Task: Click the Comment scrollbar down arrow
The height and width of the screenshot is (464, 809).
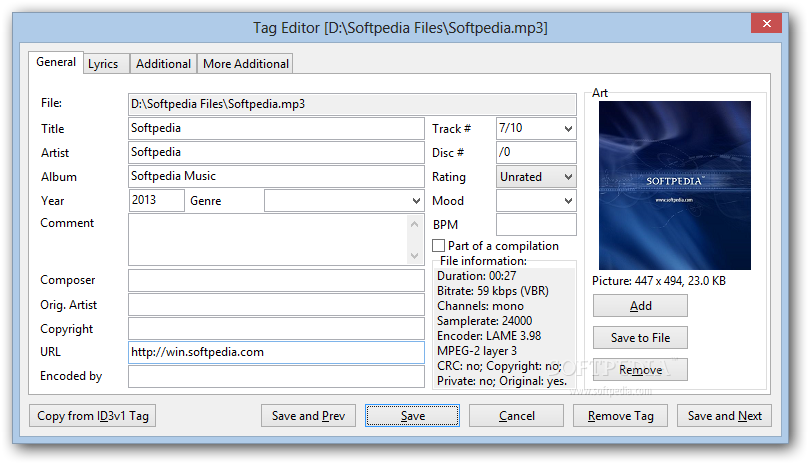Action: [x=414, y=255]
